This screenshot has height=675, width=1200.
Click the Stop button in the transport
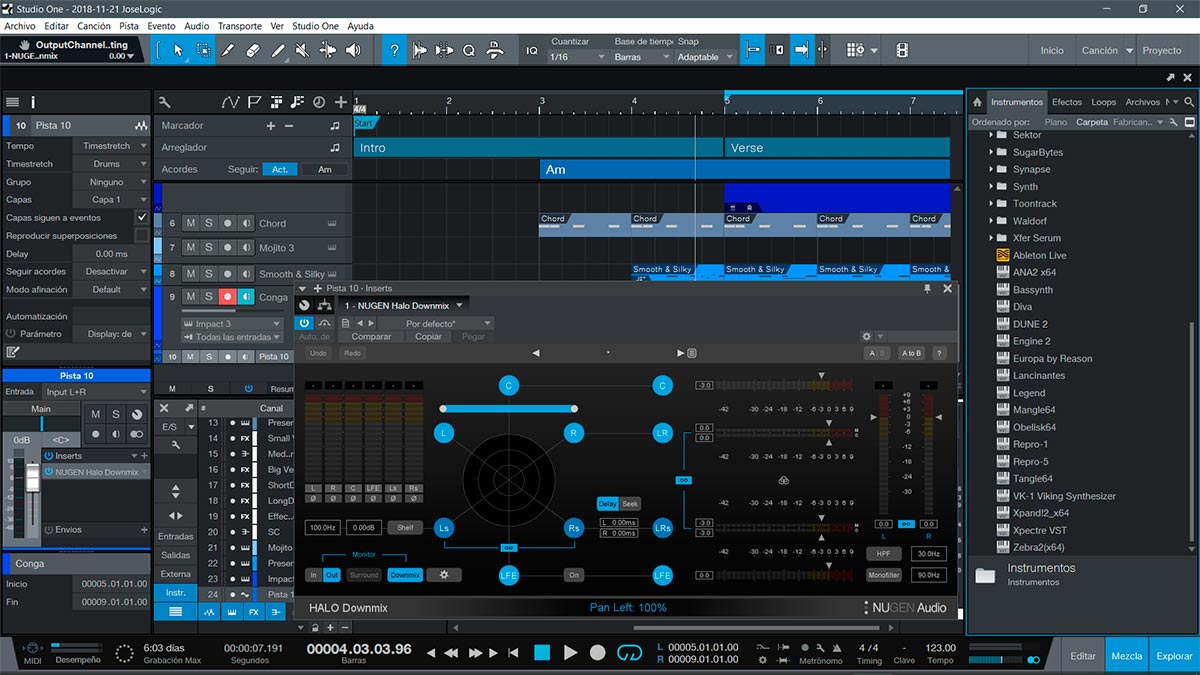click(542, 653)
